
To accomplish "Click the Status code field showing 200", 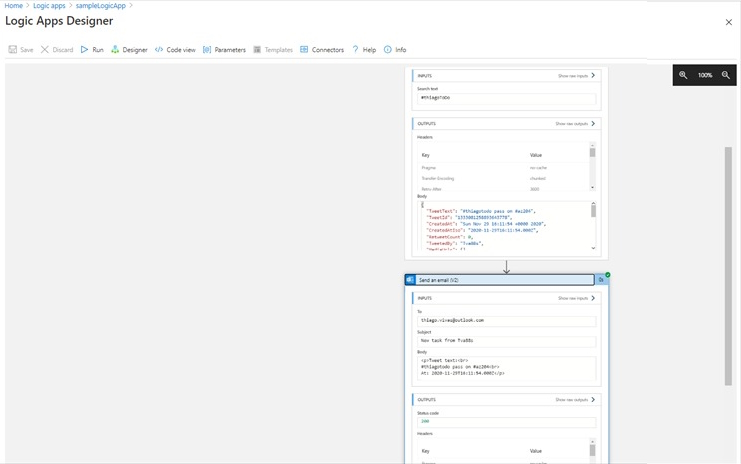I will coord(506,421).
